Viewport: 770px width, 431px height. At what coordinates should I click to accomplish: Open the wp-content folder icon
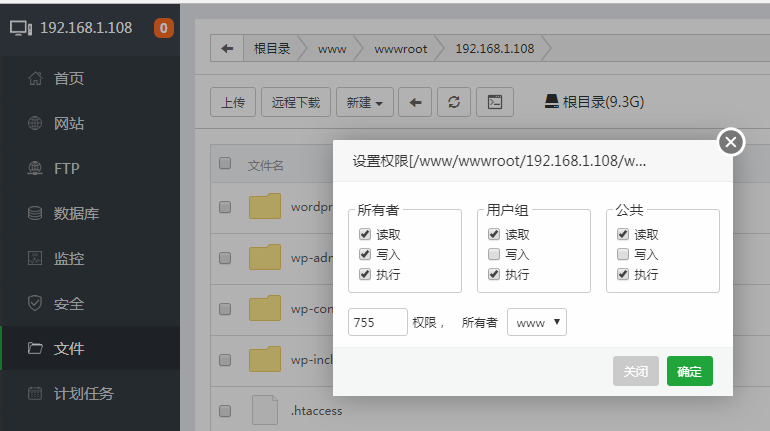click(265, 308)
